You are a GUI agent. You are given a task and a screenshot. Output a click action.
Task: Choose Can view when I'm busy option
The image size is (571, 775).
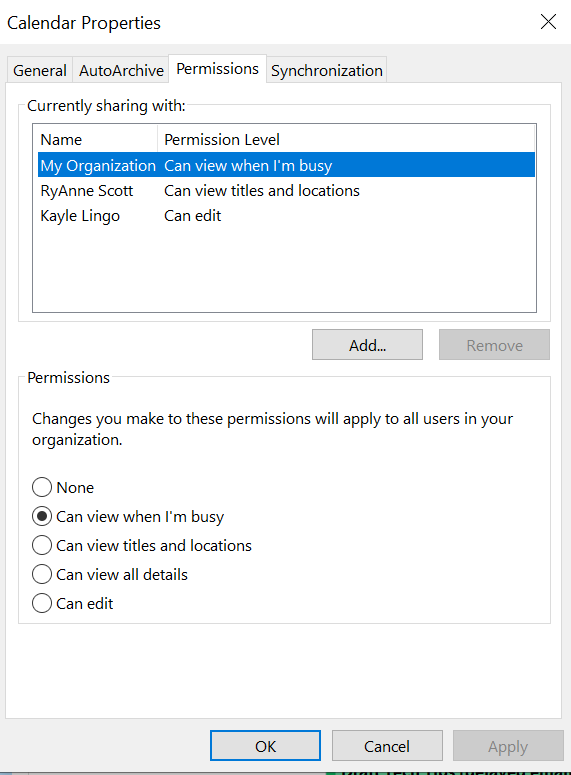point(42,517)
